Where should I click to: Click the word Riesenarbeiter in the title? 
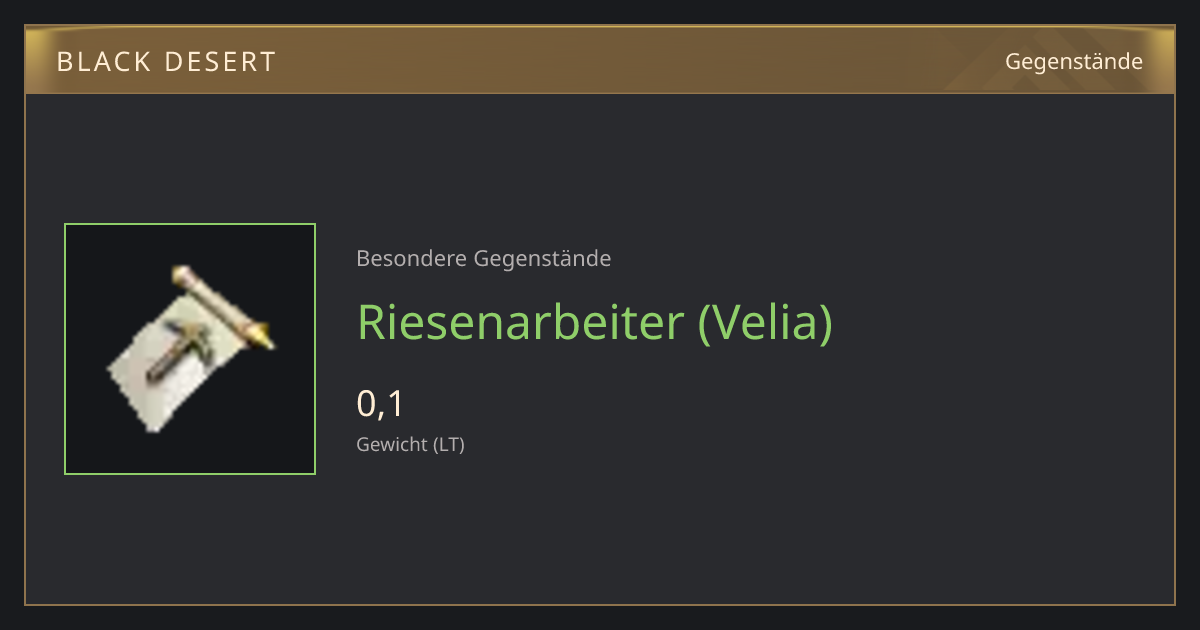[521, 322]
